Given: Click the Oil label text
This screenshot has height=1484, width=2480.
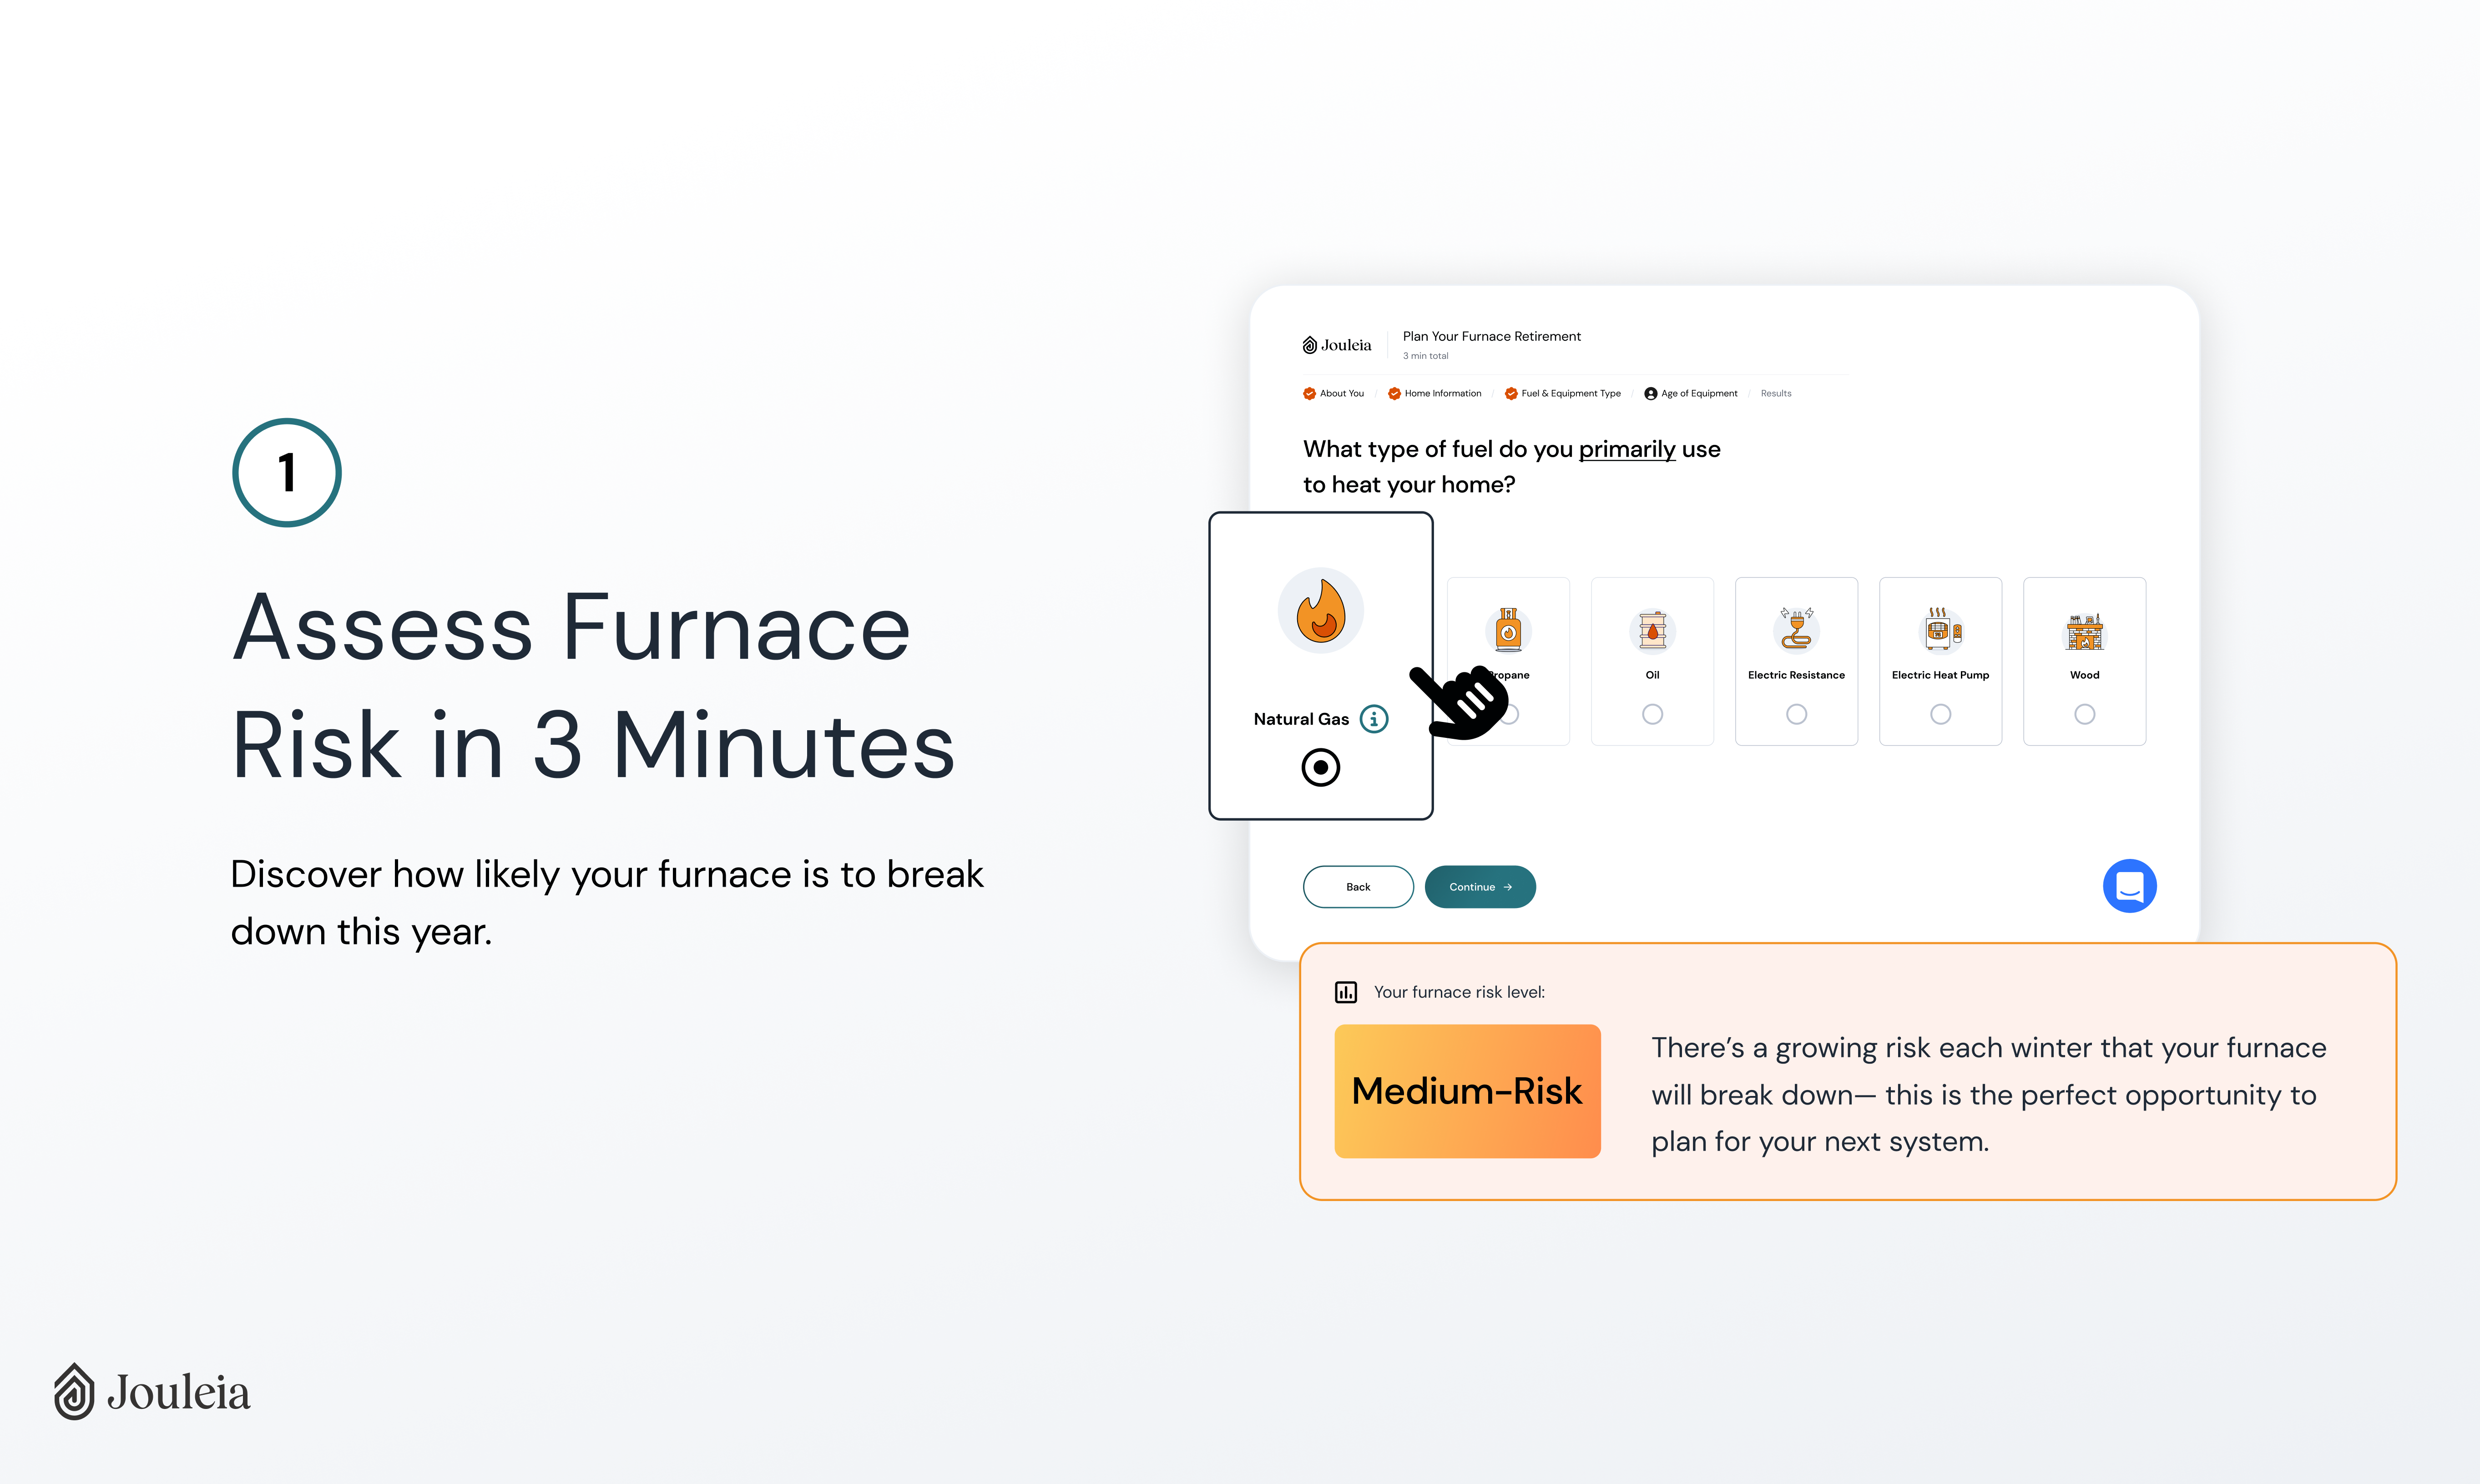Looking at the screenshot, I should tap(1652, 675).
